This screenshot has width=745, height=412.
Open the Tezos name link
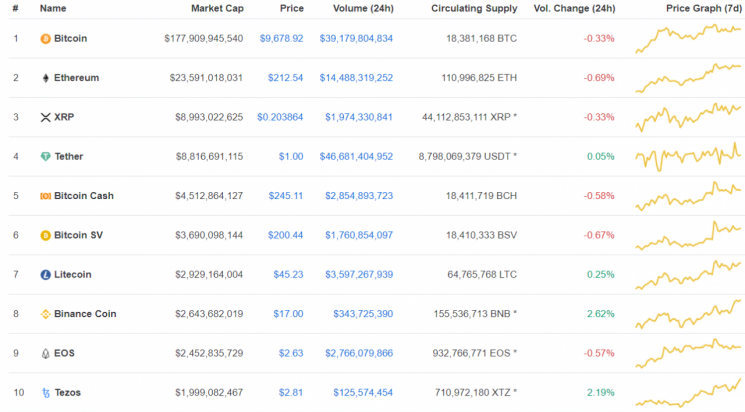click(67, 393)
